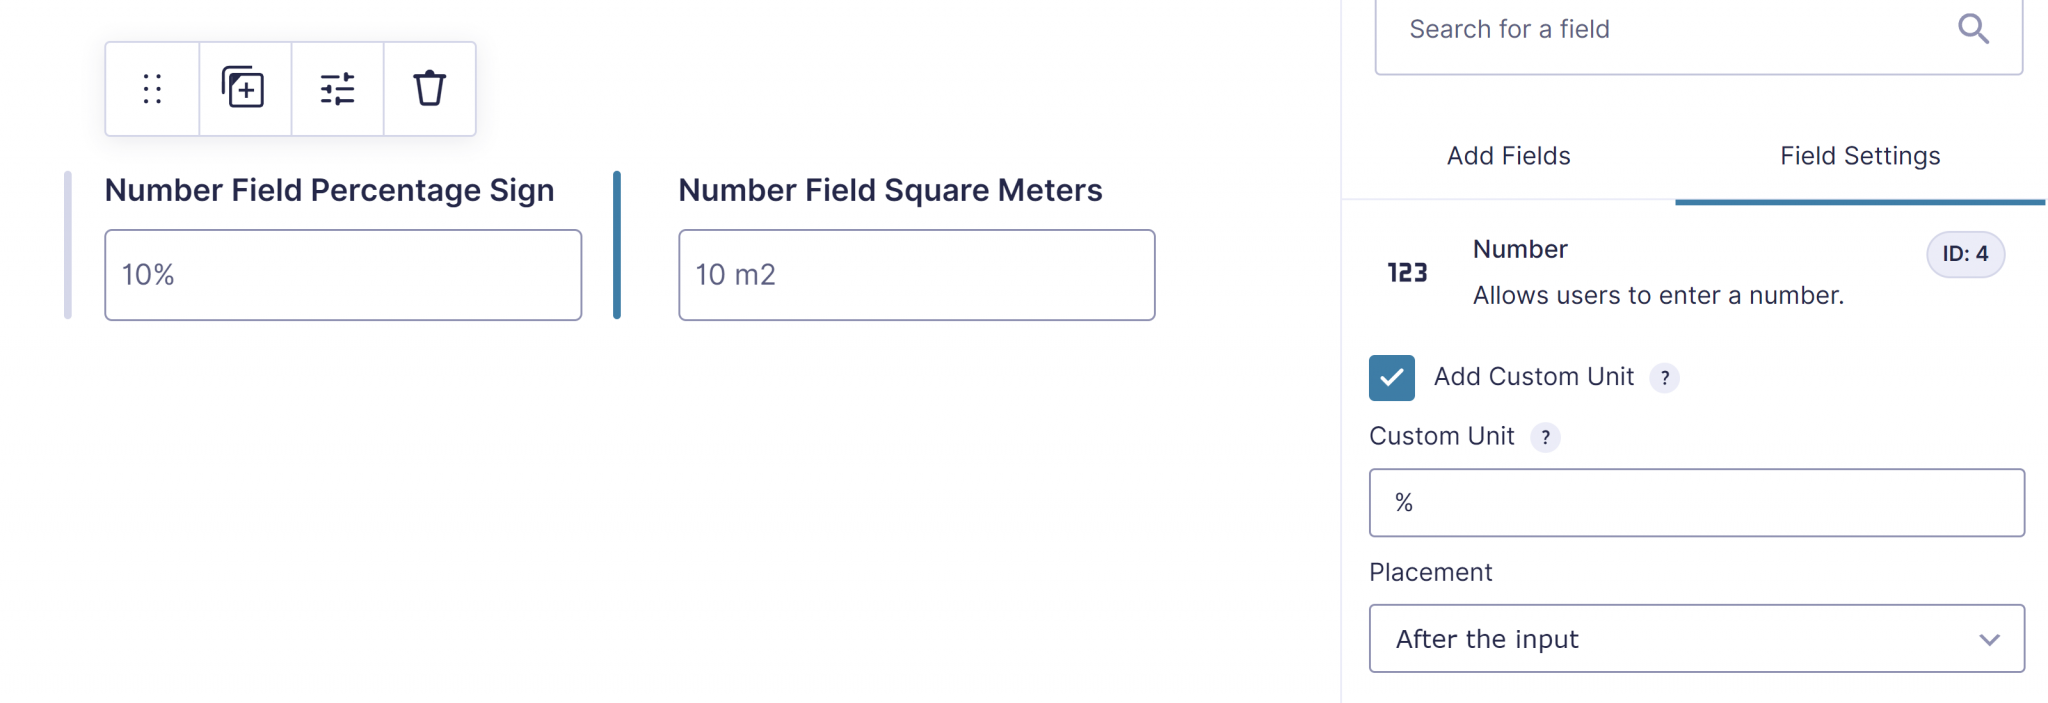
Task: Click the 123 Number field type icon
Action: pos(1406,270)
